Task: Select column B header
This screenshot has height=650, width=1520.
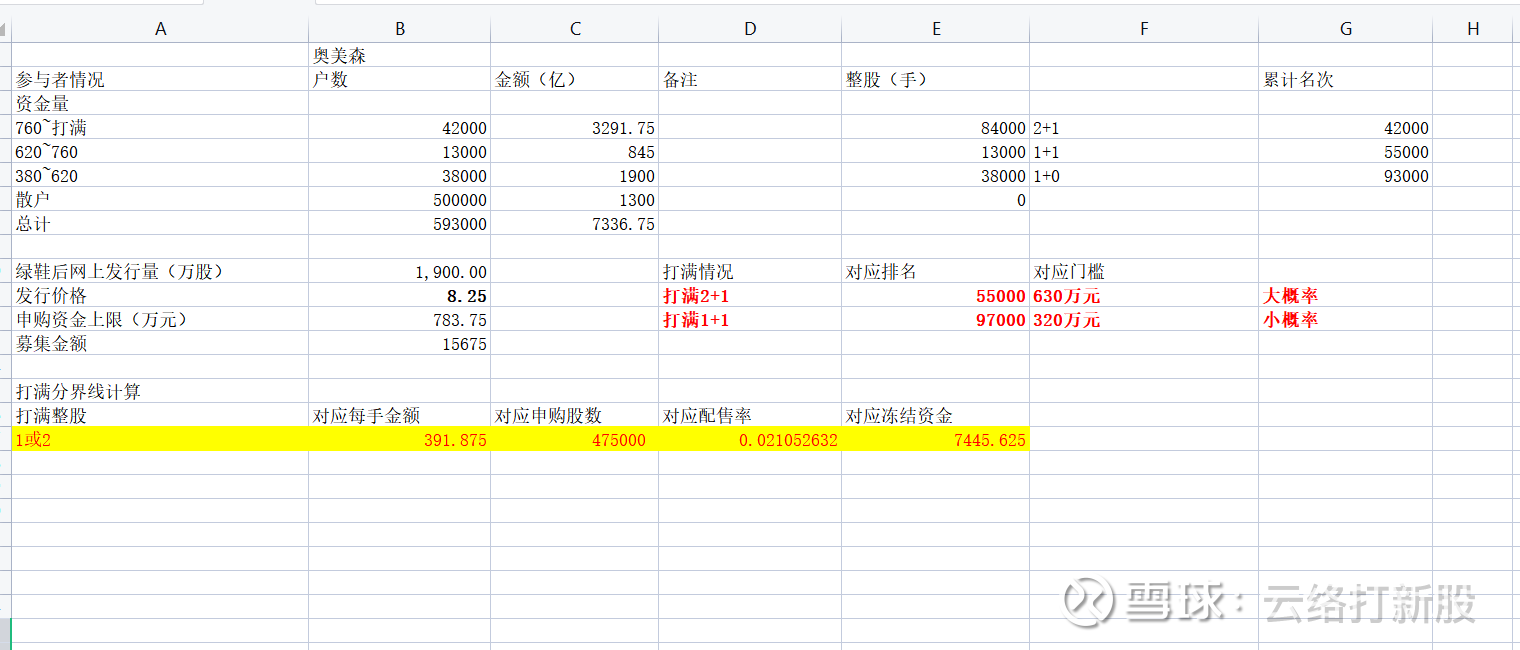Action: pyautogui.click(x=400, y=29)
